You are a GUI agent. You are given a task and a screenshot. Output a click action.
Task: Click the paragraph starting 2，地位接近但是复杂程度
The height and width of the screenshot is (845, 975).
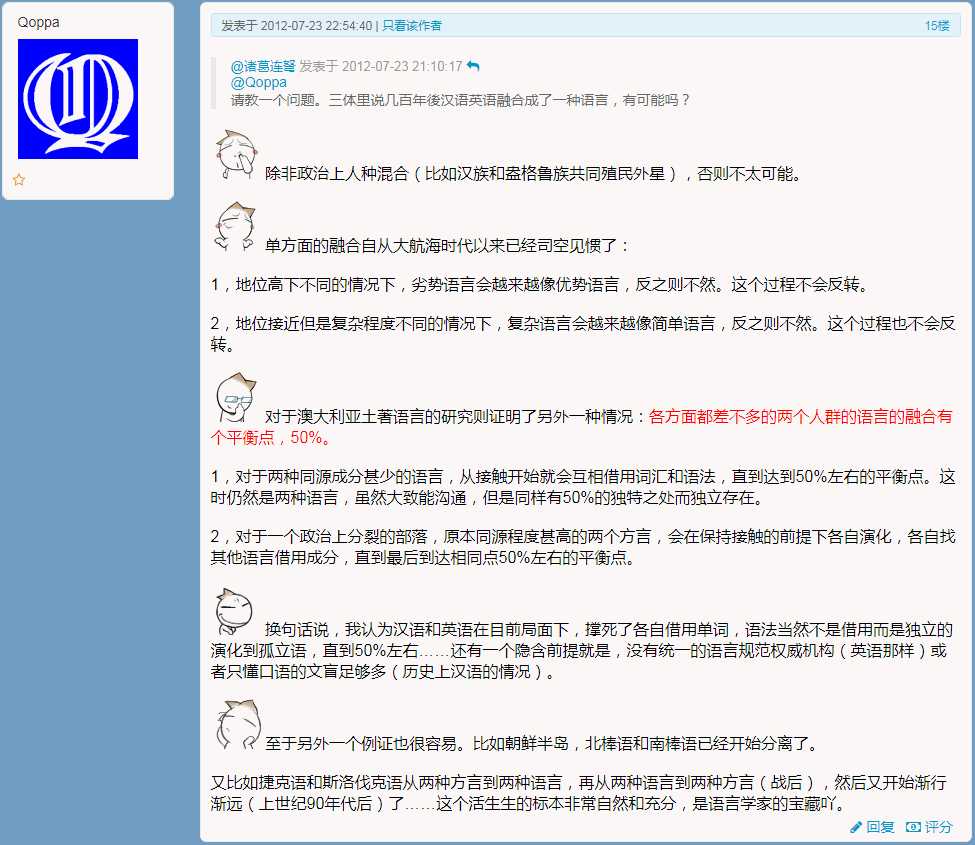[x=583, y=334]
